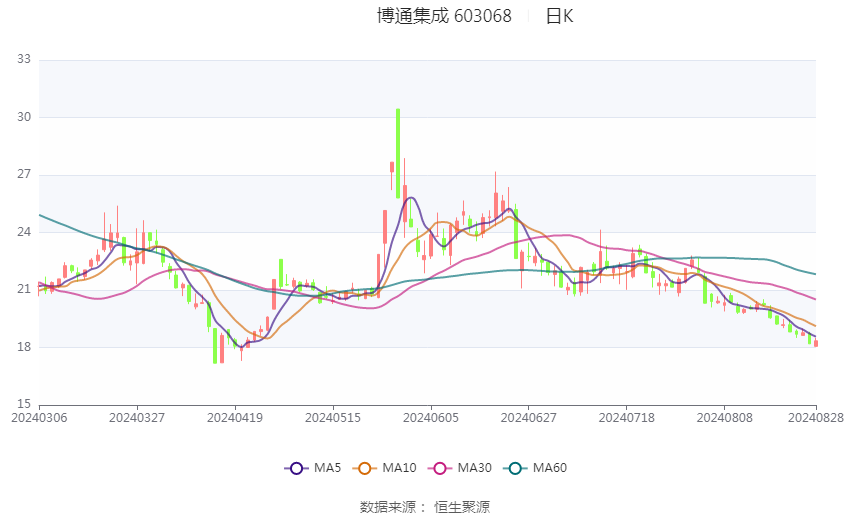The height and width of the screenshot is (517, 850).
Task: Click the 日K label in title
Action: coord(559,16)
